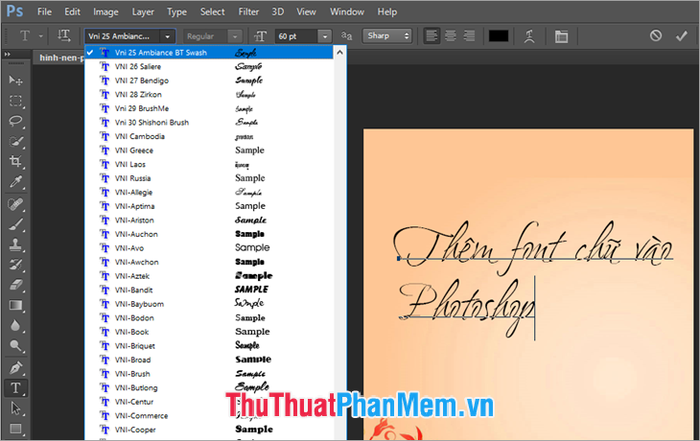Open the black text color swatch
Screen dimensions: 700x441
pos(498,36)
